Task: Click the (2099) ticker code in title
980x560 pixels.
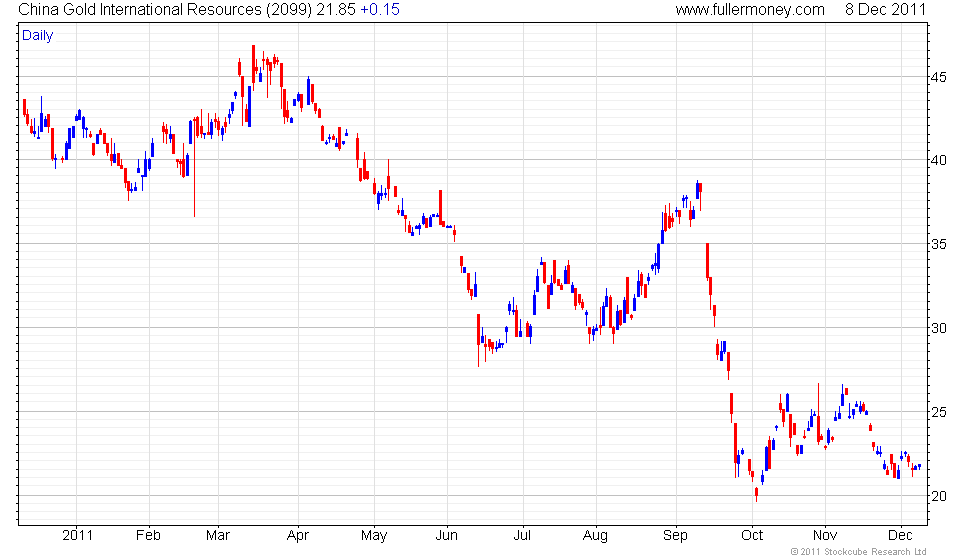Action: (x=289, y=9)
